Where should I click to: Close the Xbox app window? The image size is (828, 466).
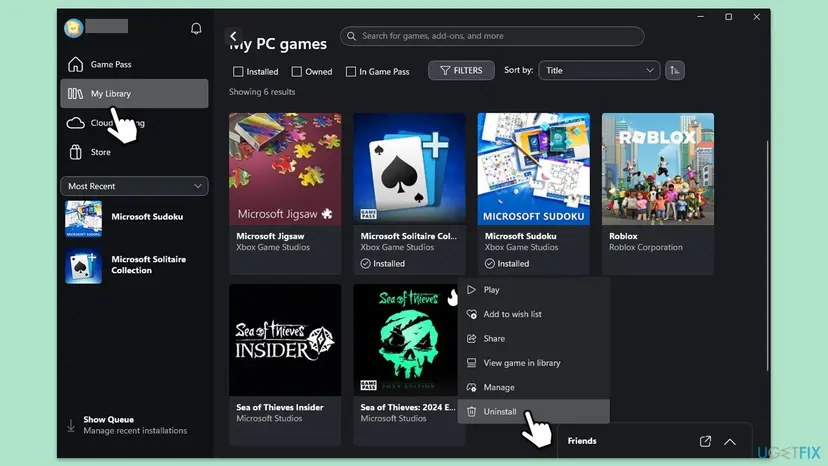click(x=756, y=17)
